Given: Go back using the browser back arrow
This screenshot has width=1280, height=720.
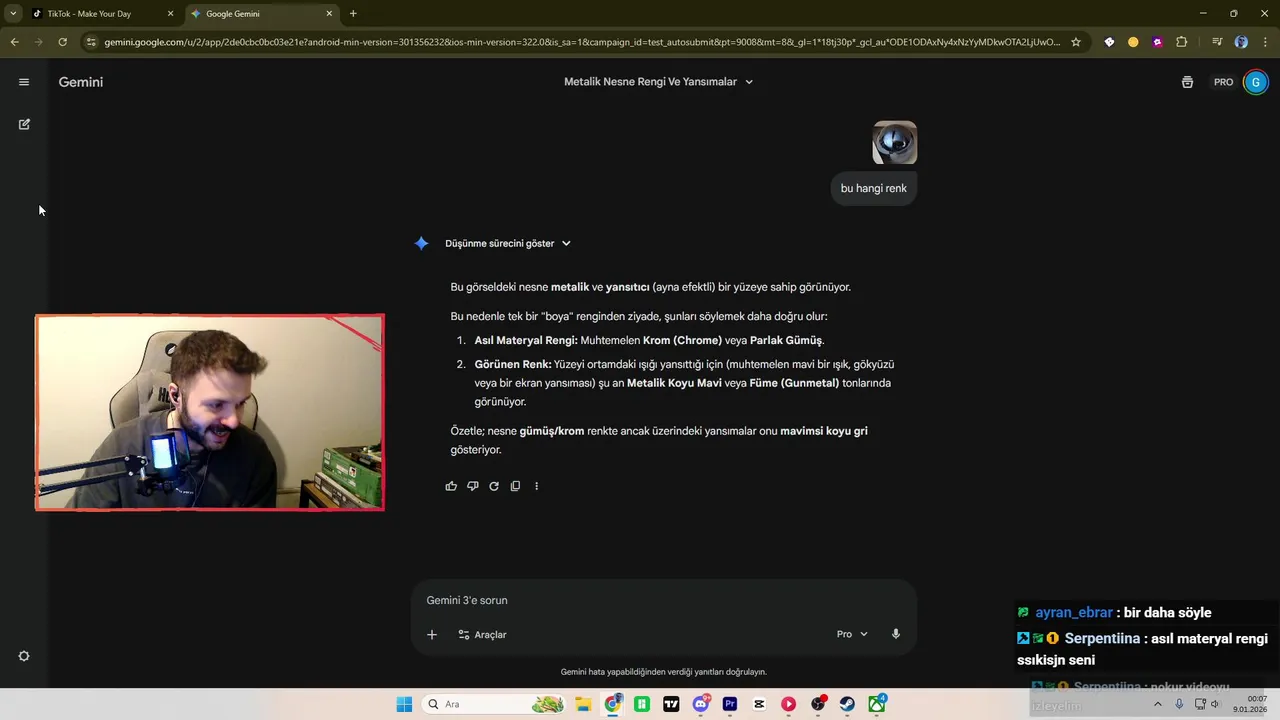Looking at the screenshot, I should click(x=14, y=42).
